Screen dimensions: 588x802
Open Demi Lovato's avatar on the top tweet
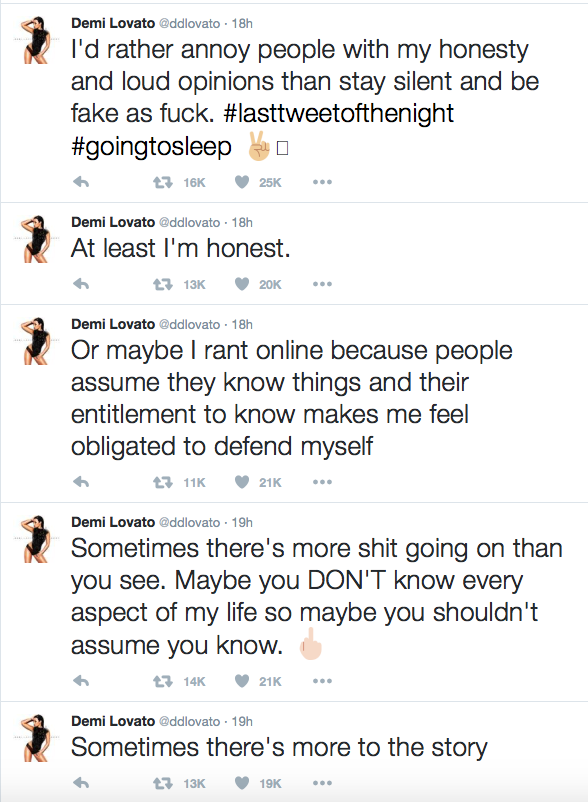pos(36,40)
